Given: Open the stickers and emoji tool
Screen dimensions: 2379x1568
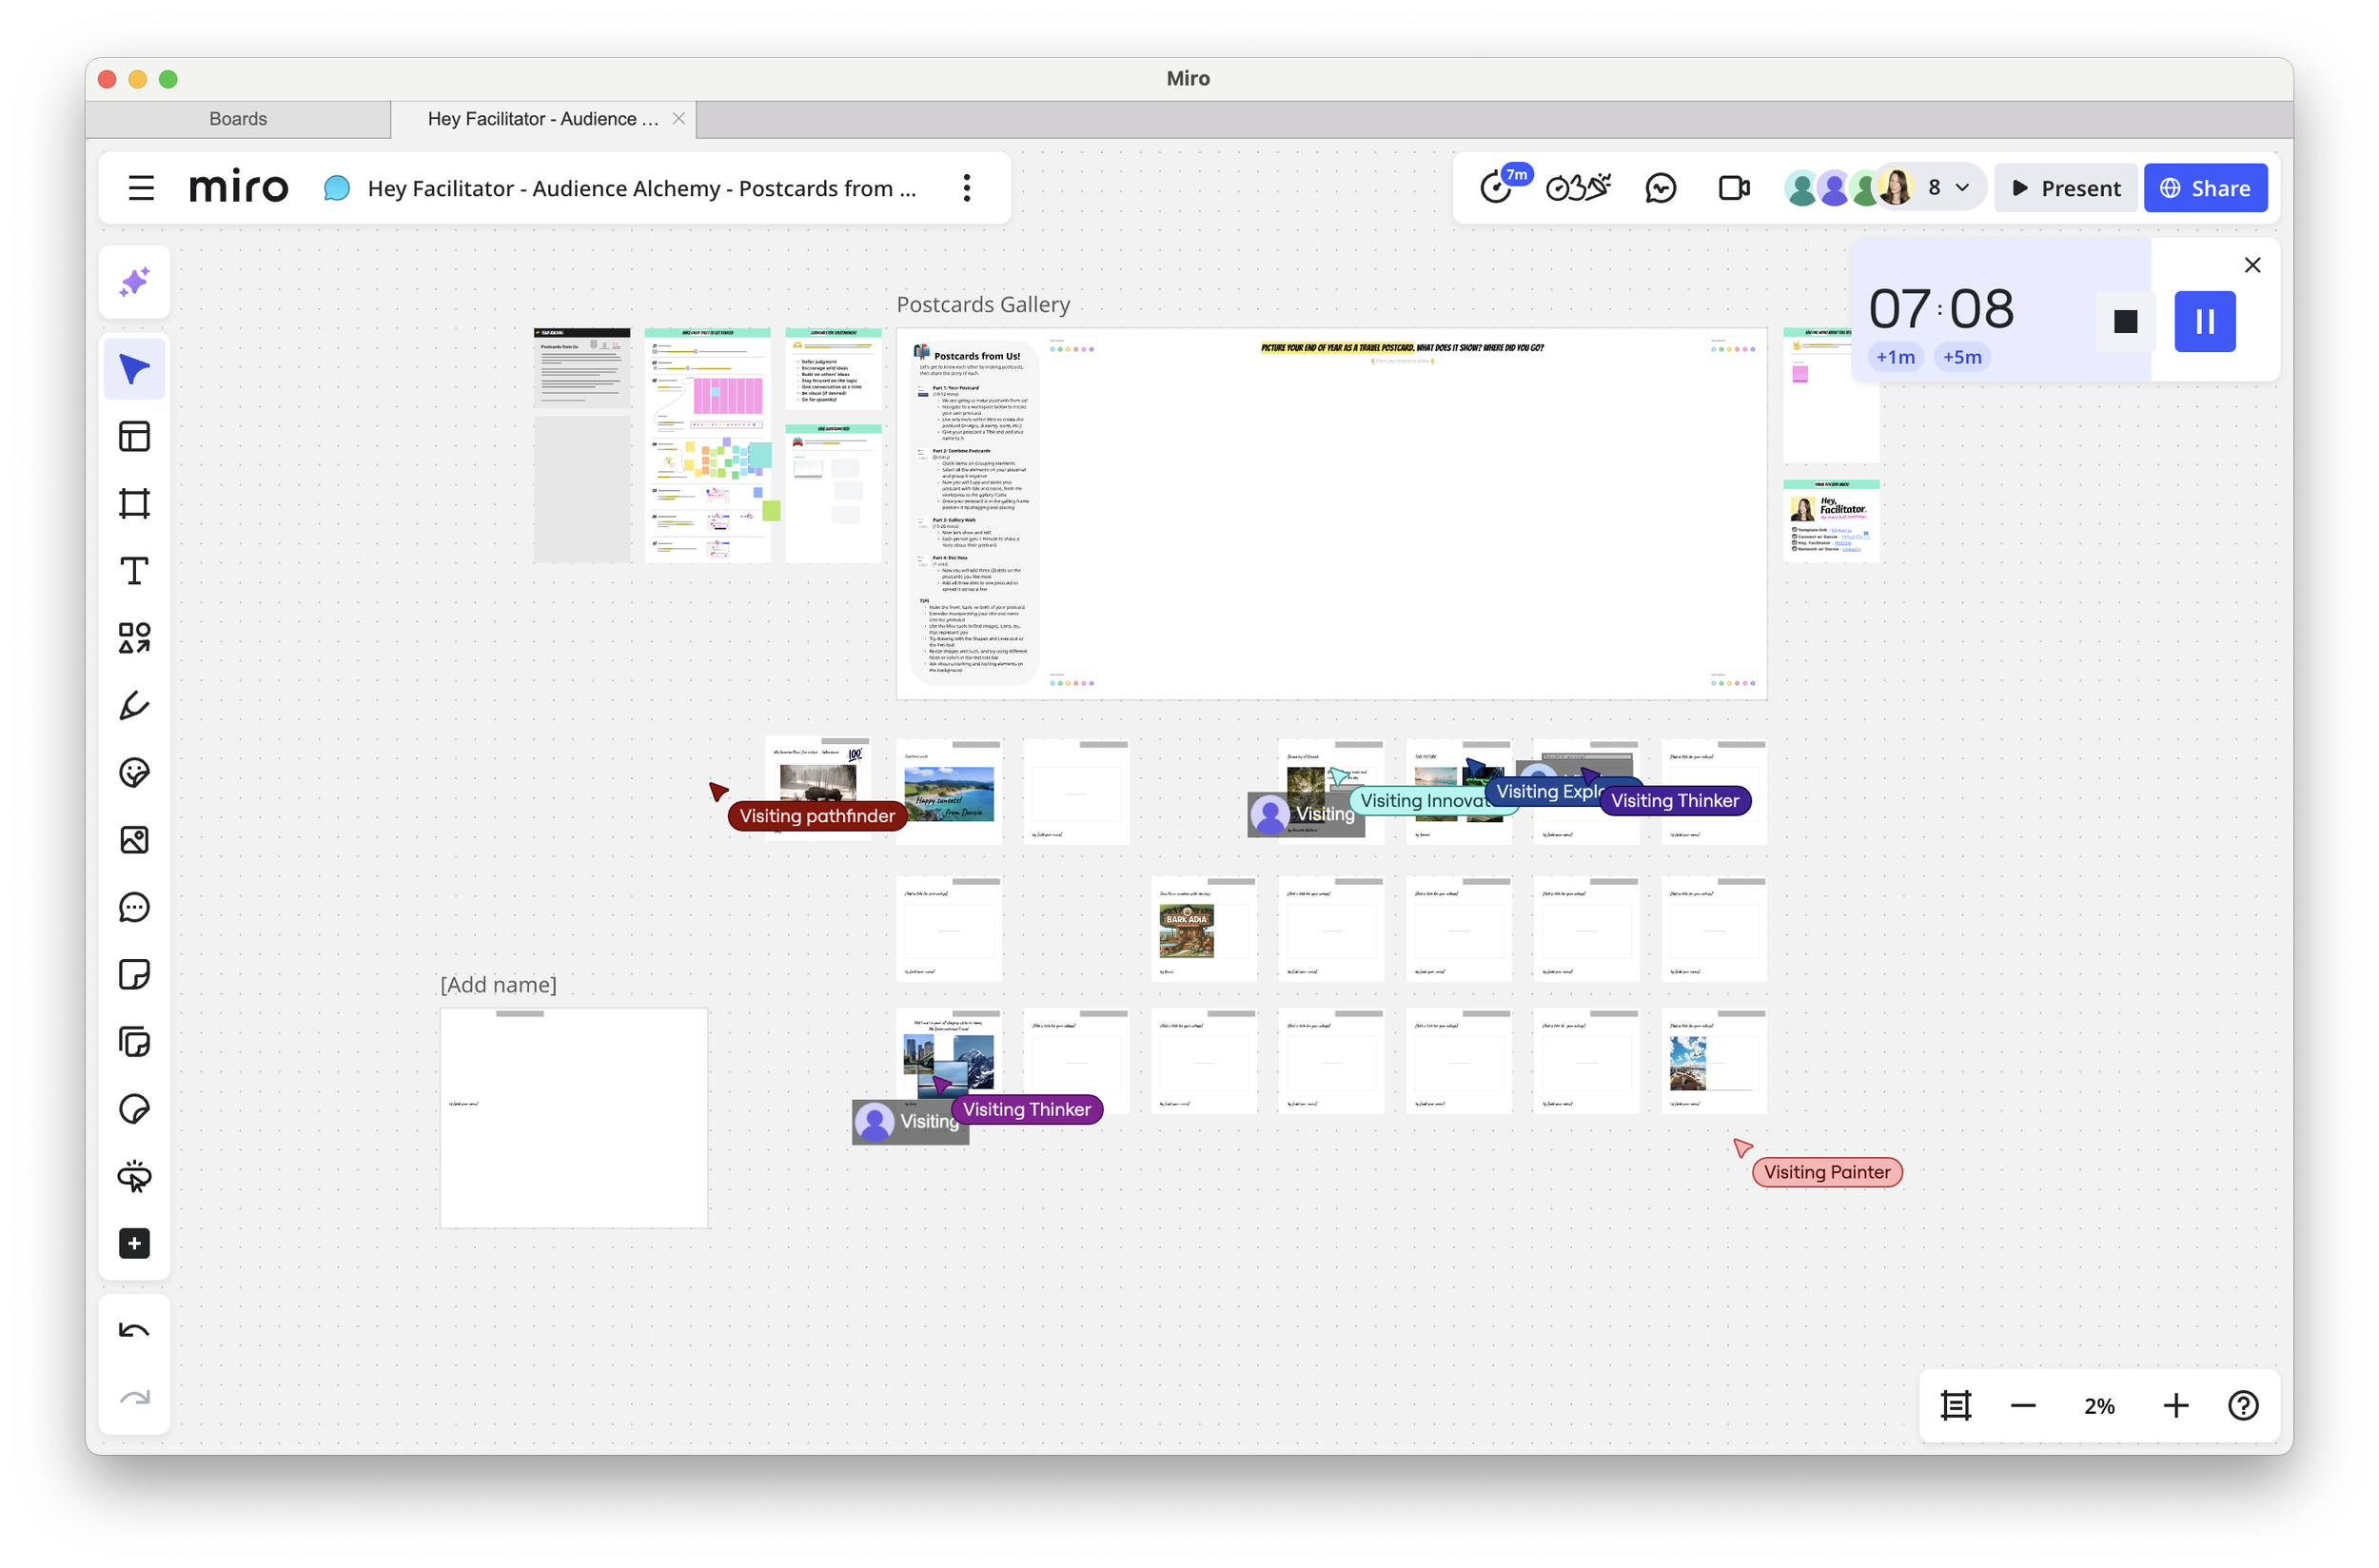Looking at the screenshot, I should click(x=134, y=772).
